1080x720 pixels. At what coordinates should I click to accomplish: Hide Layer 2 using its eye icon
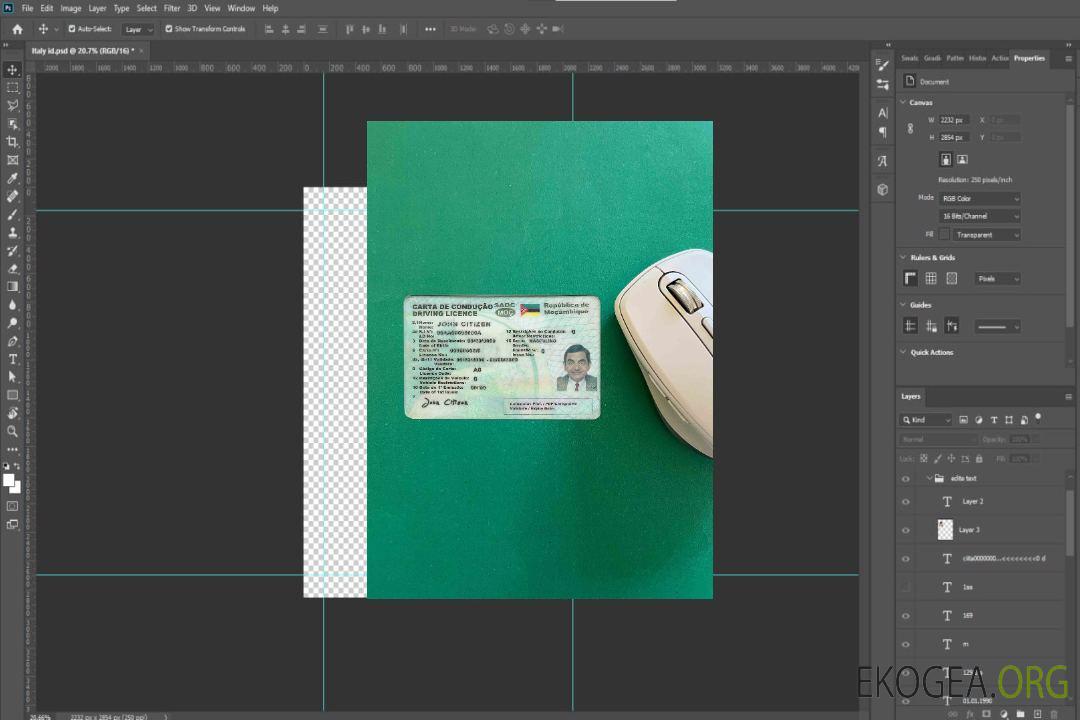point(906,502)
